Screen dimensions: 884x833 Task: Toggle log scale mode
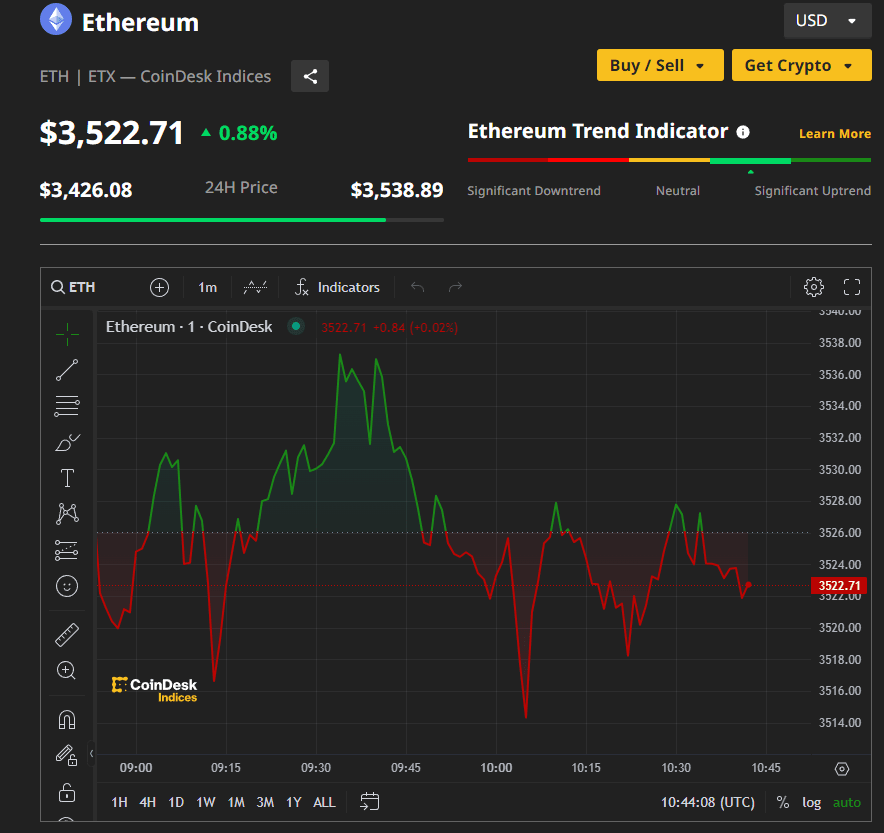point(811,802)
